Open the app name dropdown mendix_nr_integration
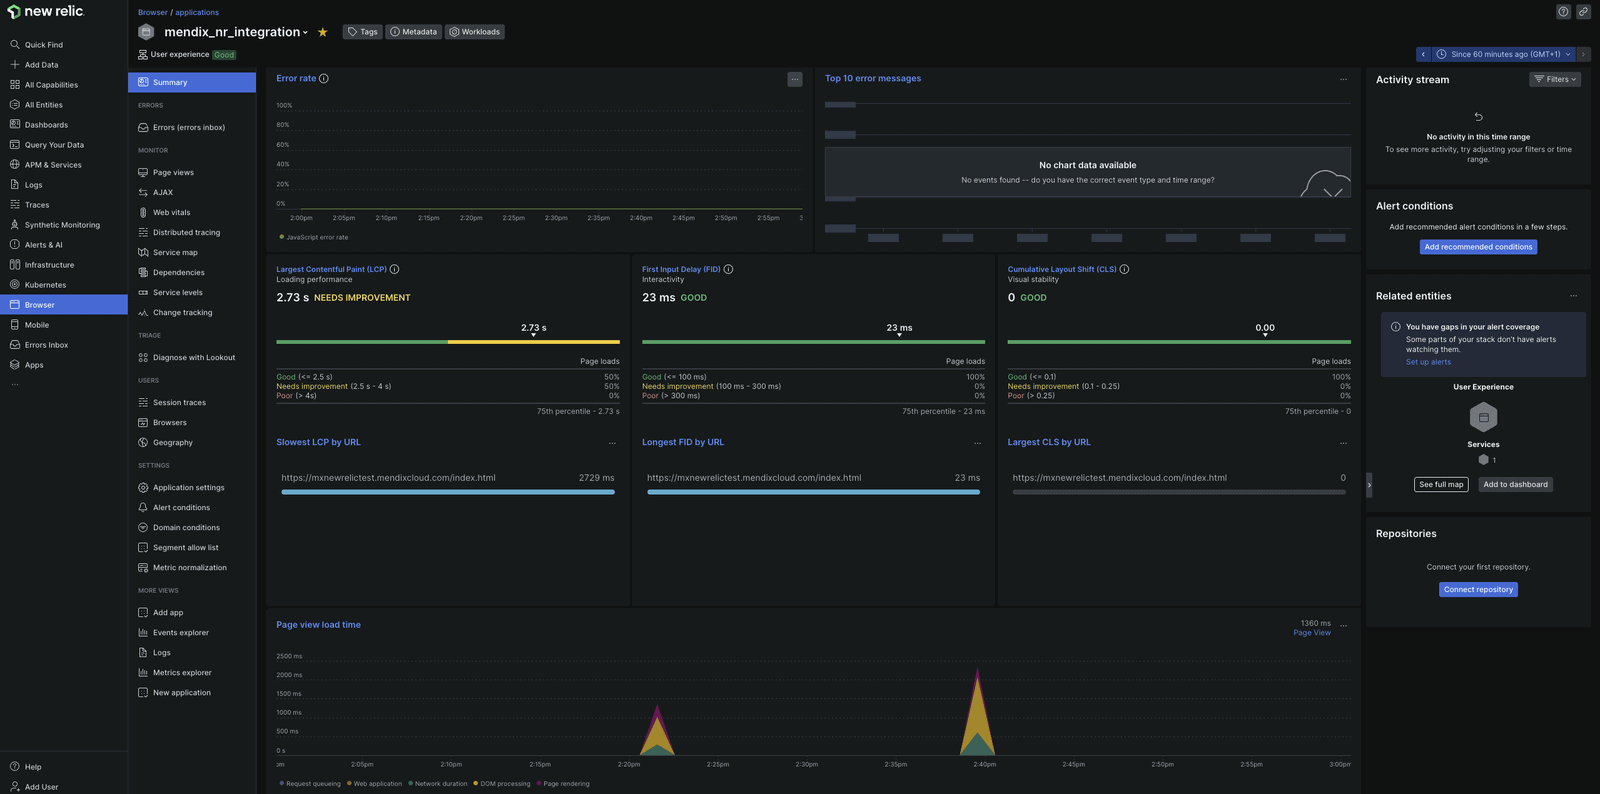Viewport: 1600px width, 794px height. [x=236, y=32]
